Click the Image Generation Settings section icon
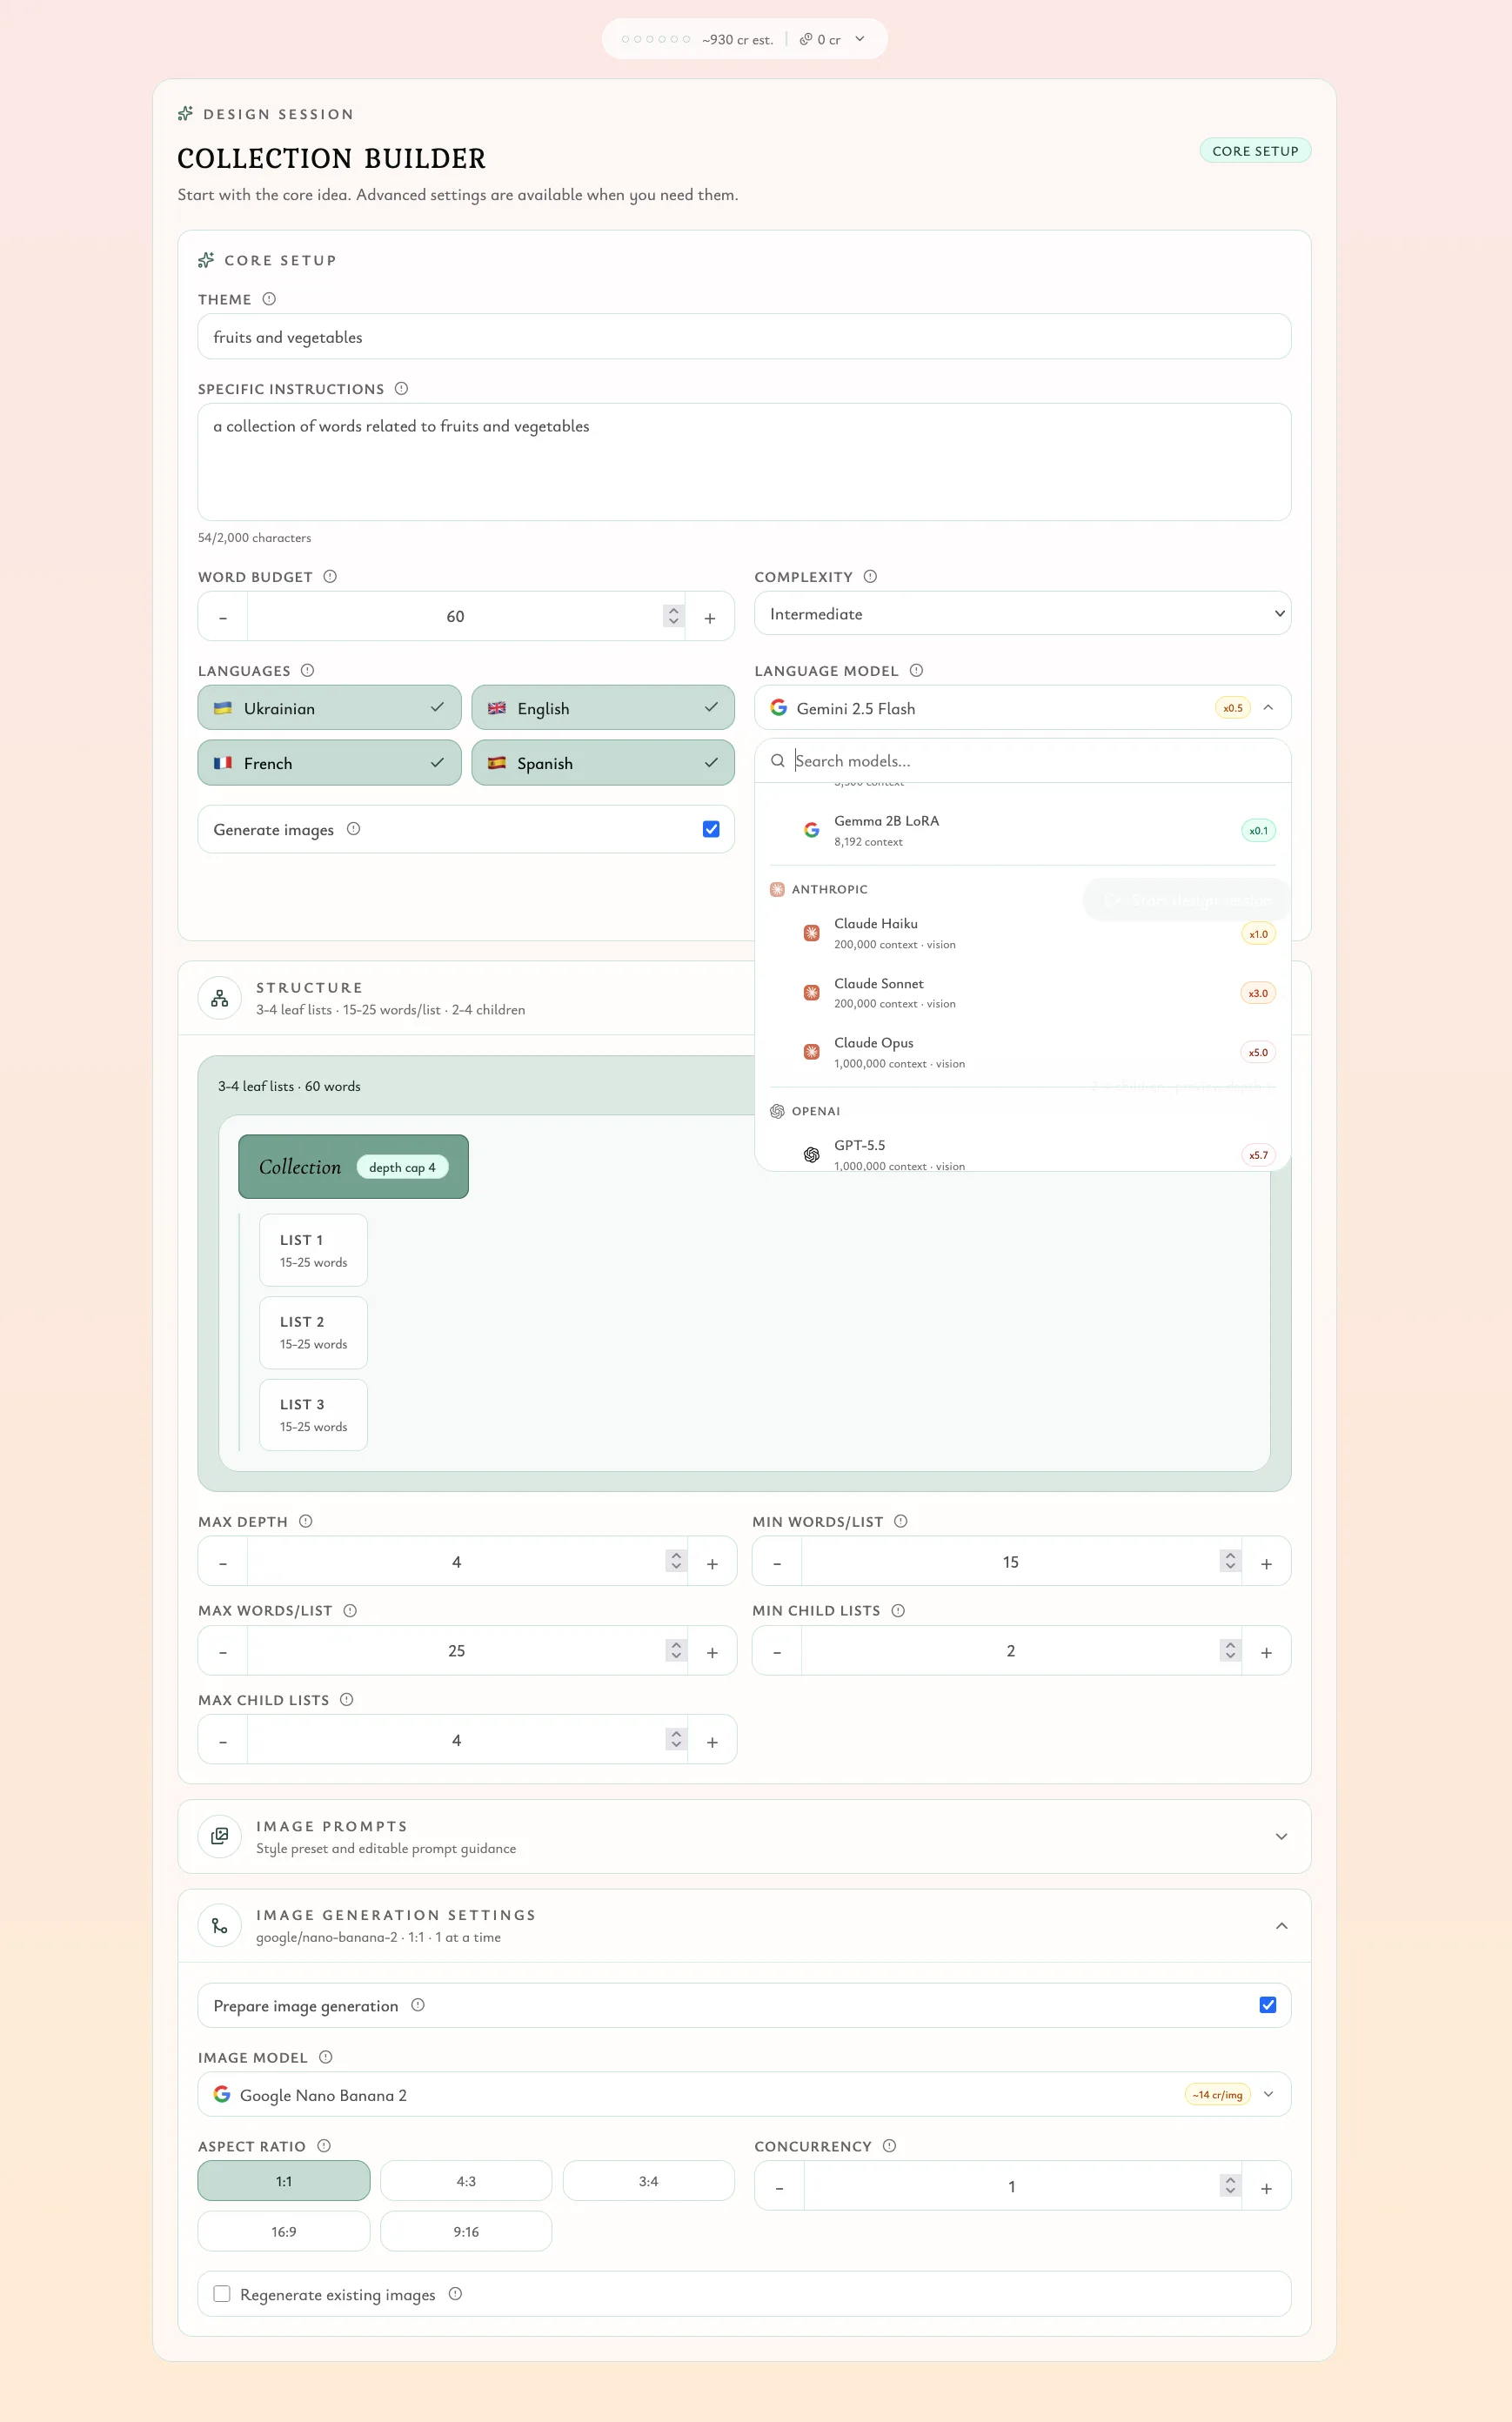 [219, 1924]
